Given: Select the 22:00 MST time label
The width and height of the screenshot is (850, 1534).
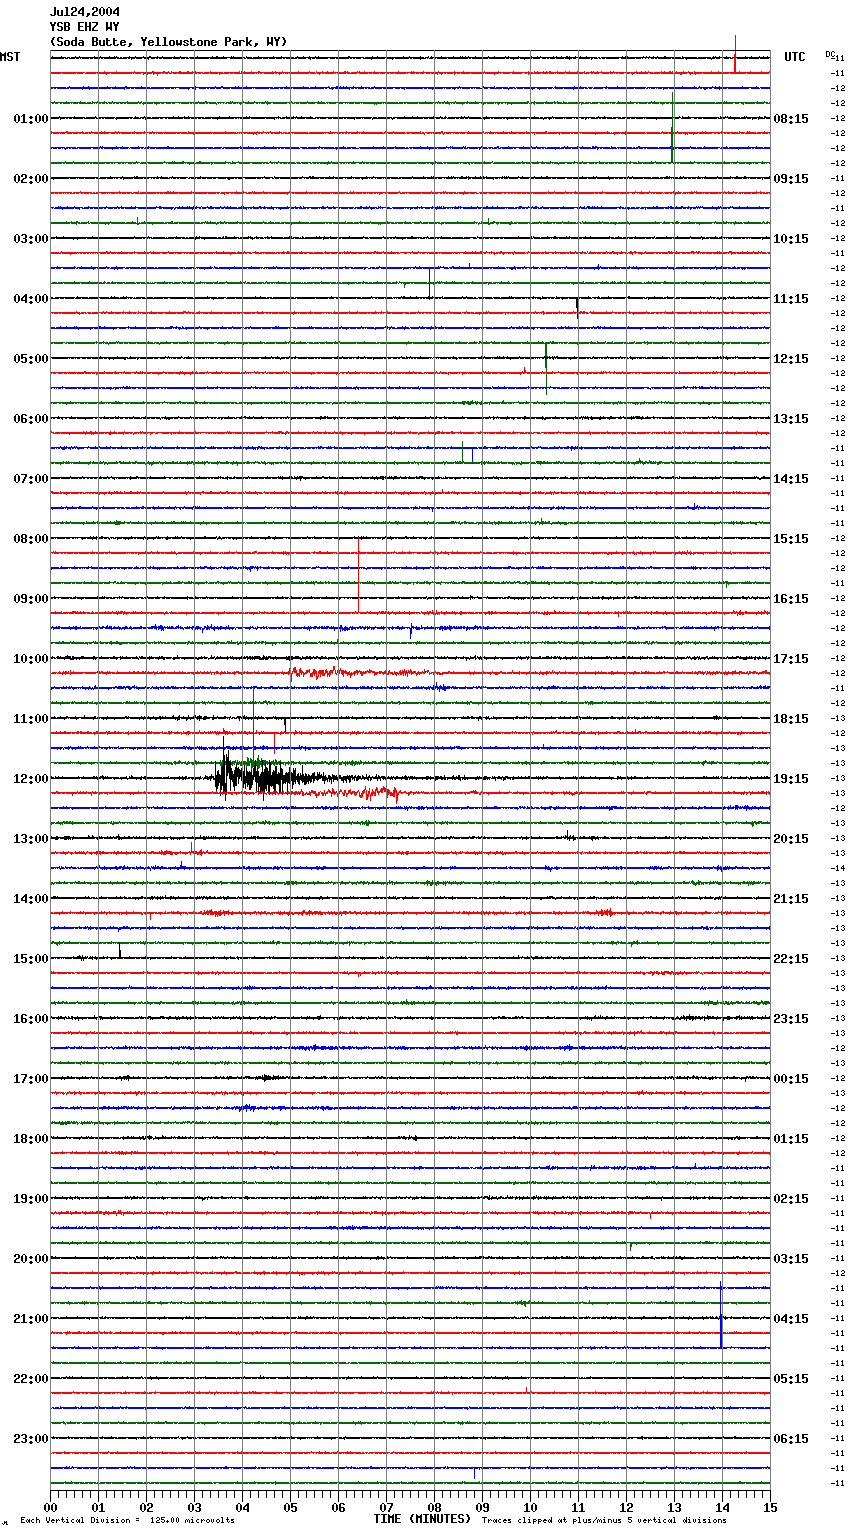Looking at the screenshot, I should pos(31,1379).
